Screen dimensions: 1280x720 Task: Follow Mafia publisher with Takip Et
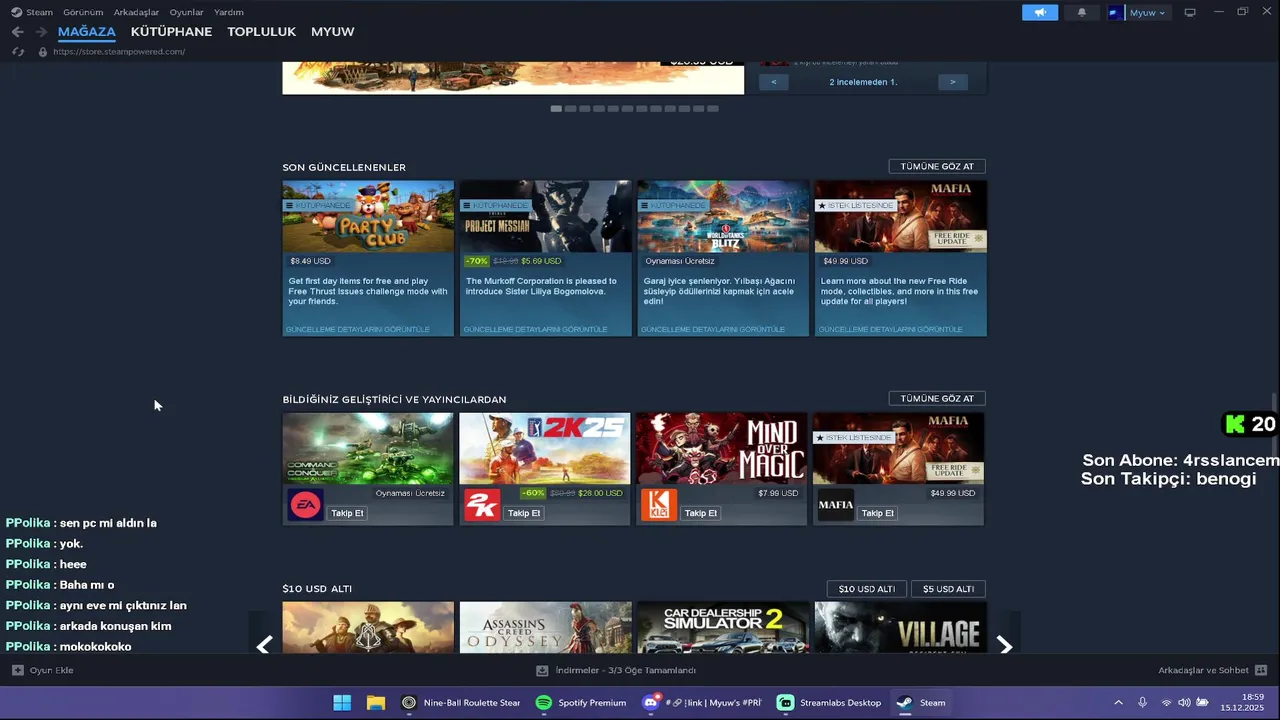pos(877,513)
